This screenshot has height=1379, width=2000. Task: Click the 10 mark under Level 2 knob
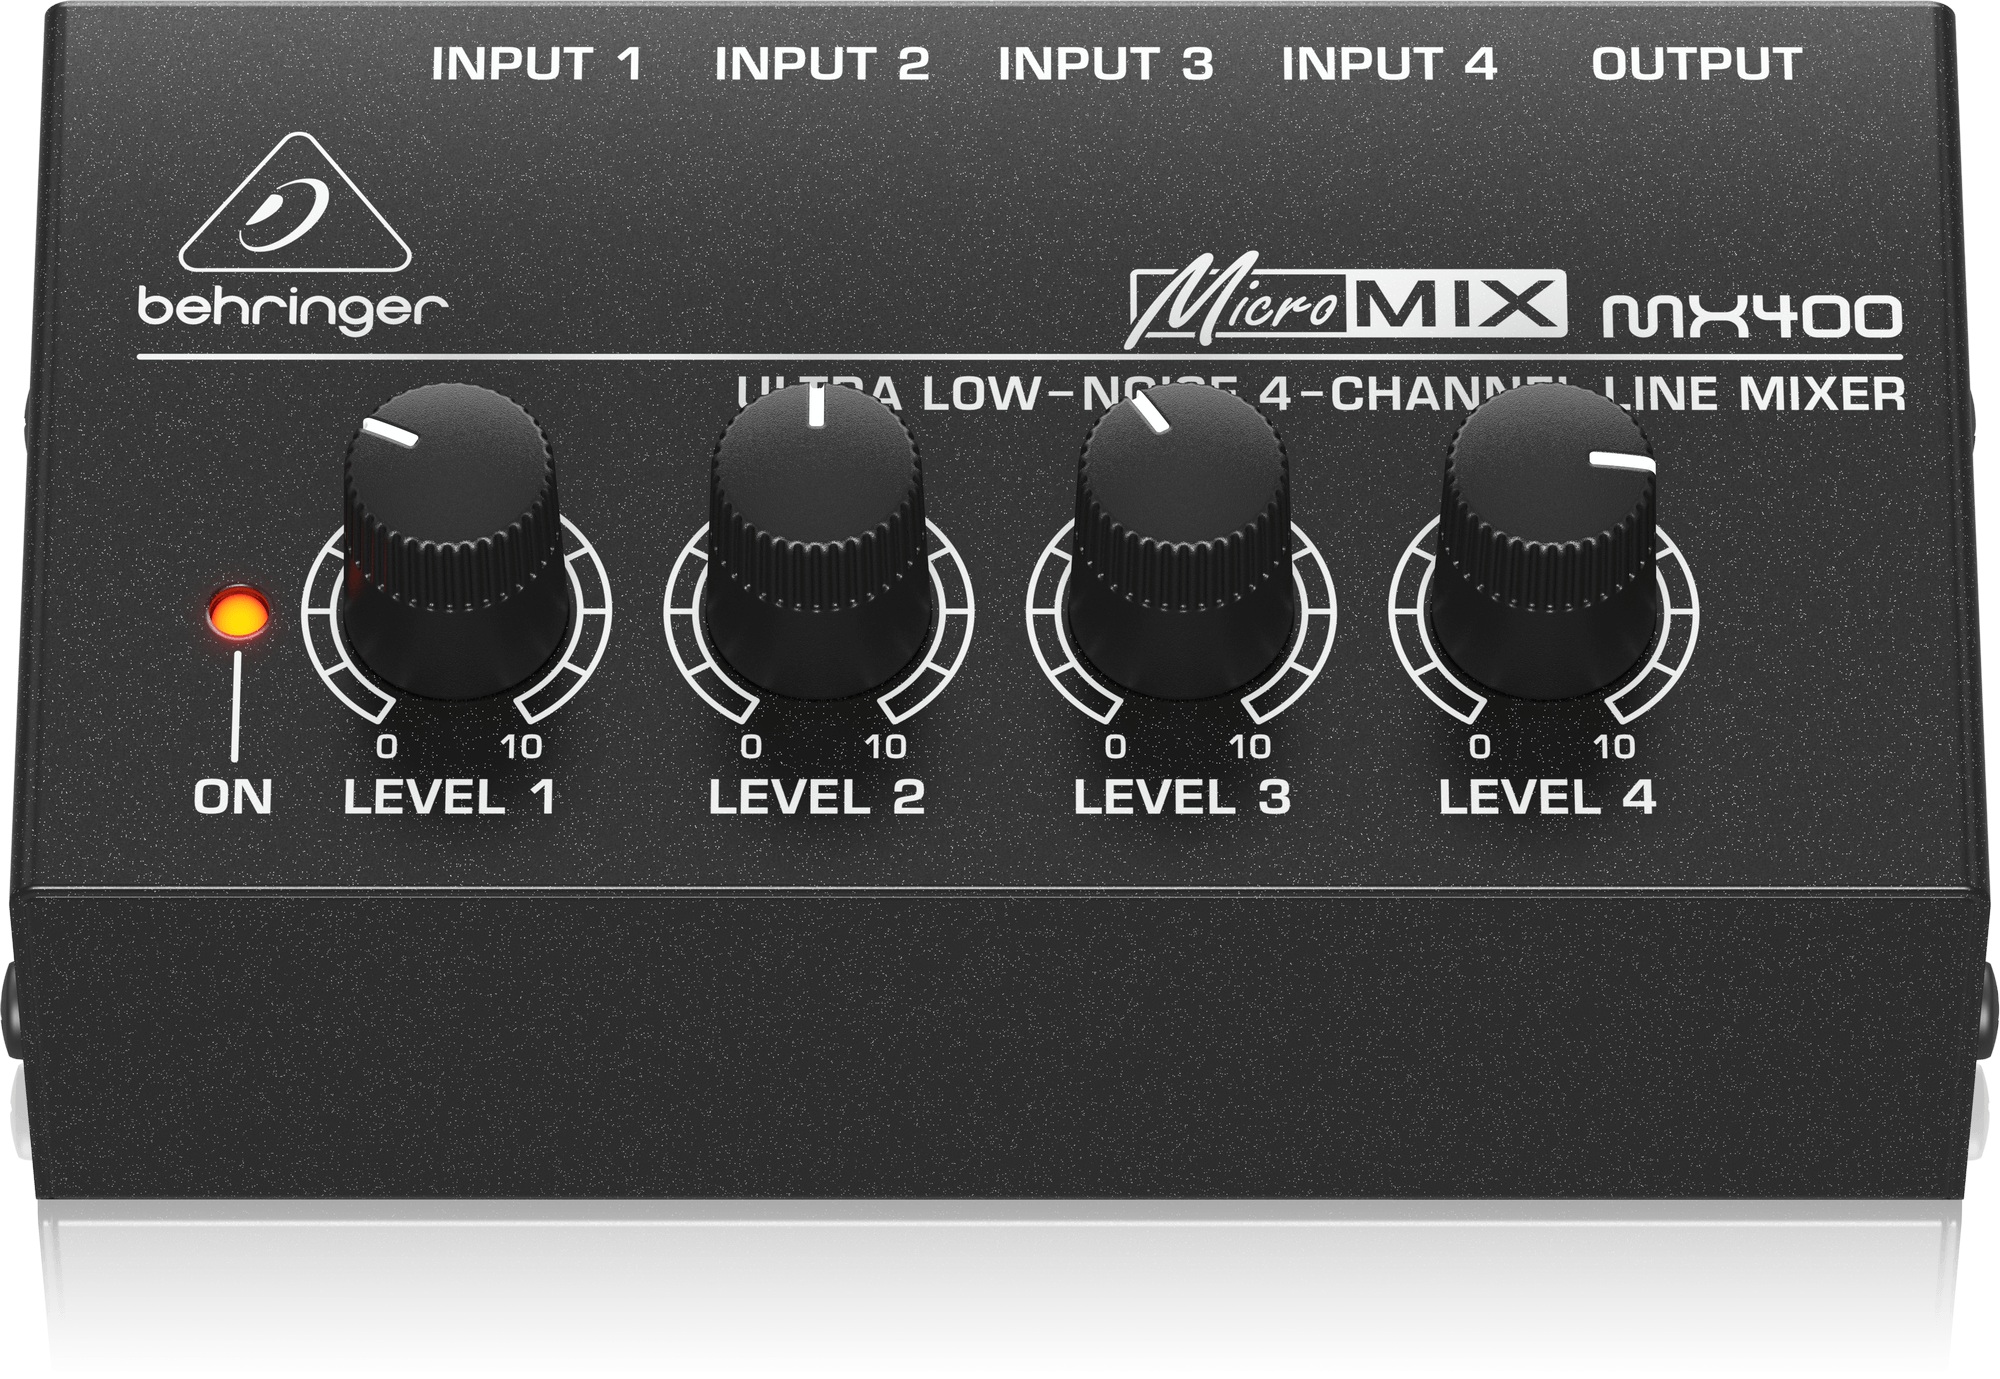tap(885, 745)
